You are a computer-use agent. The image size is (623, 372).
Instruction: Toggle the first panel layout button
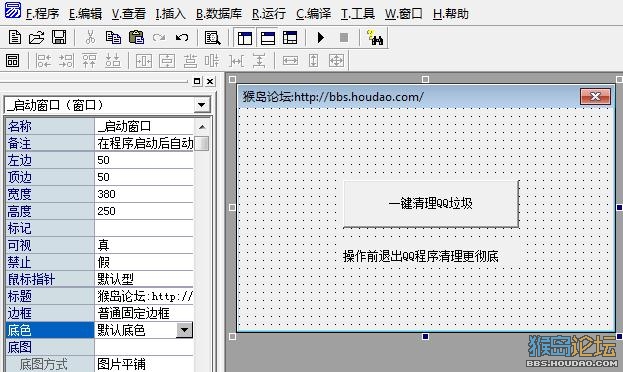245,38
